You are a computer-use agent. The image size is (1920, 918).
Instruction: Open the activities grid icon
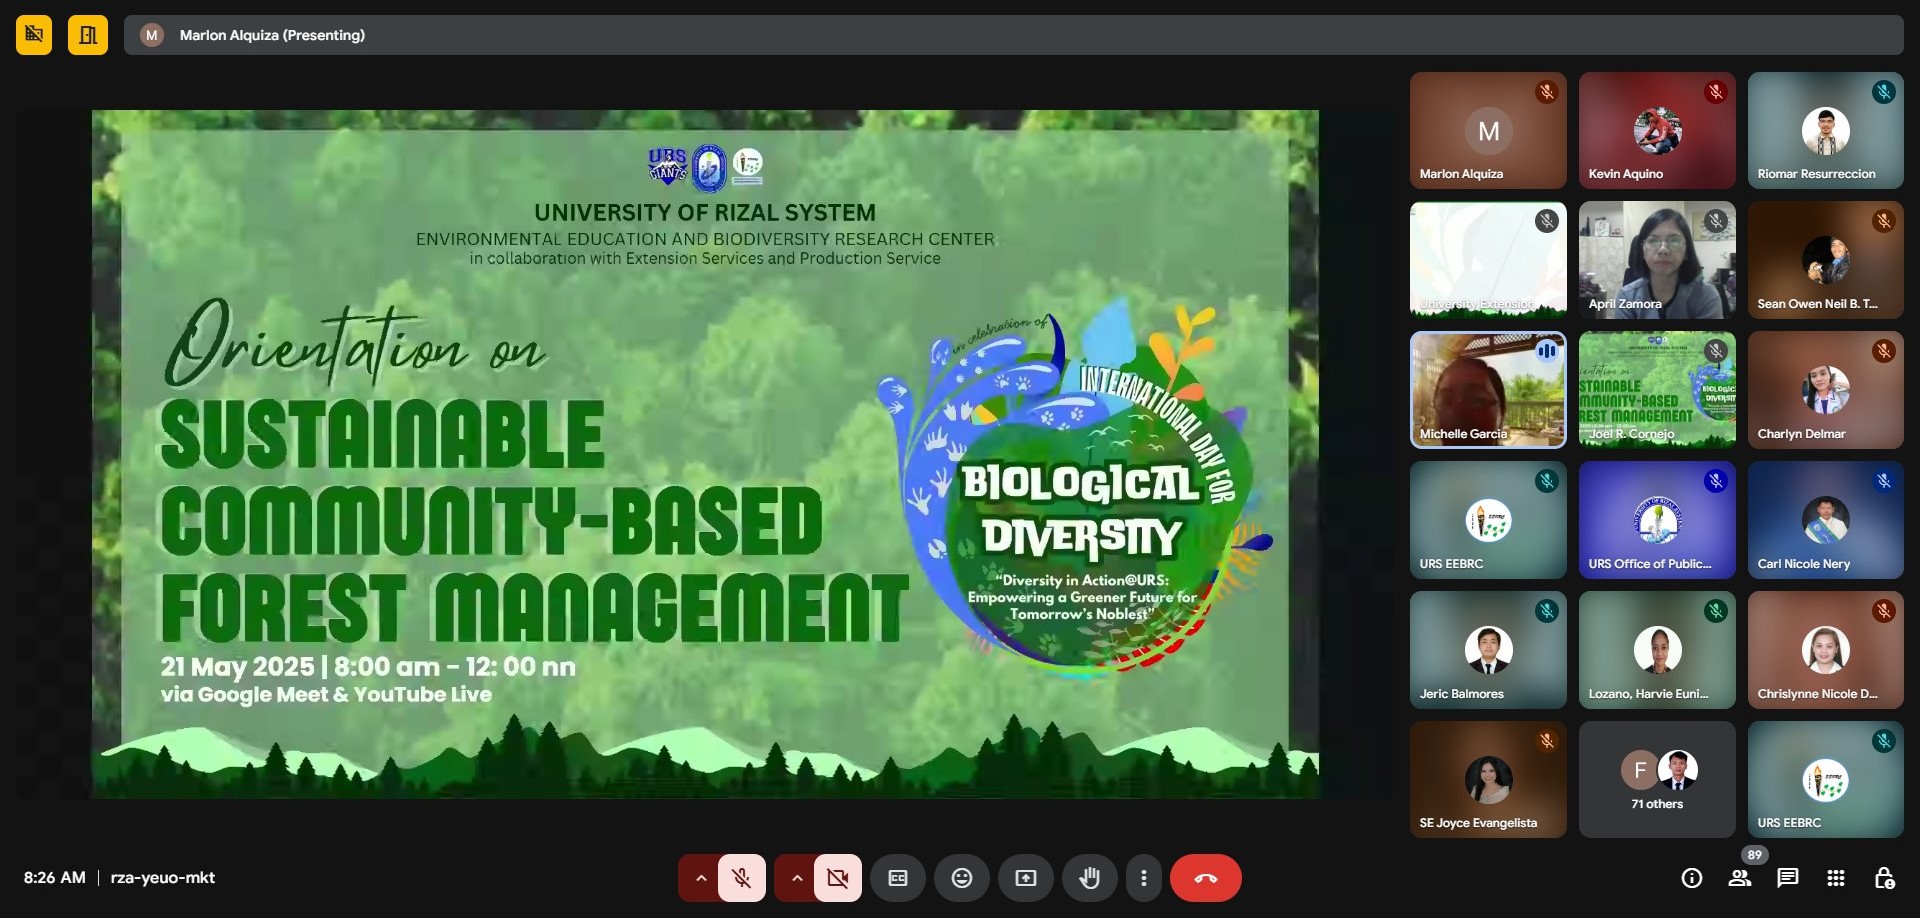(x=1836, y=878)
